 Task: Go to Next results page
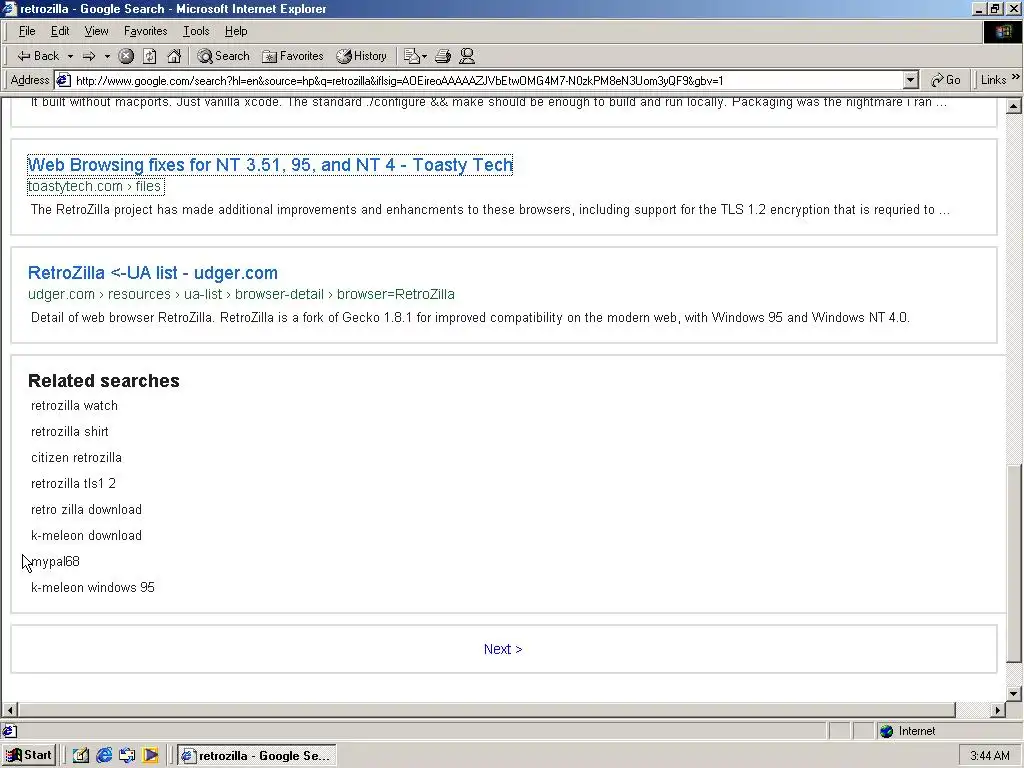tap(503, 649)
